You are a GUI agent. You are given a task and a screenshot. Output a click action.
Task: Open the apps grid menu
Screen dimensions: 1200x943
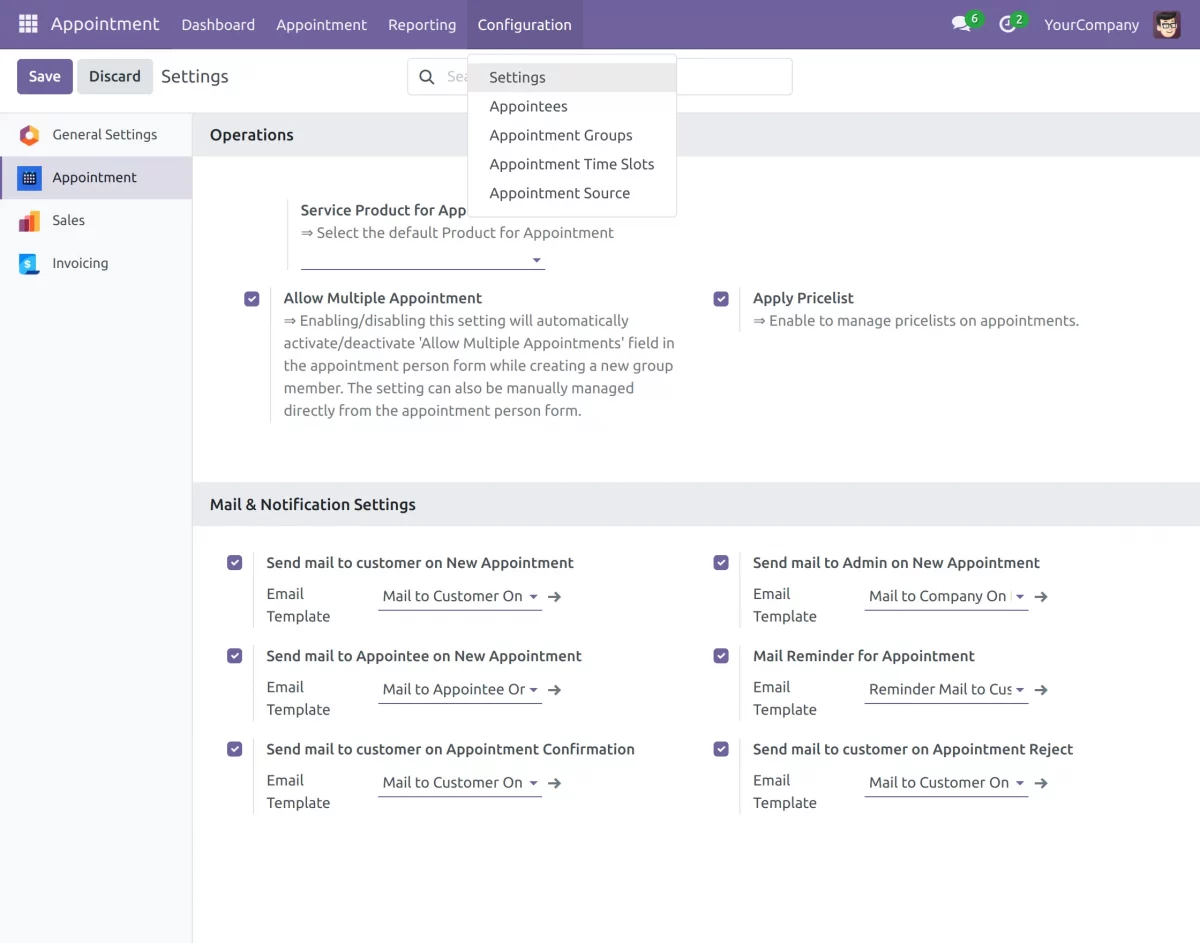click(x=27, y=24)
